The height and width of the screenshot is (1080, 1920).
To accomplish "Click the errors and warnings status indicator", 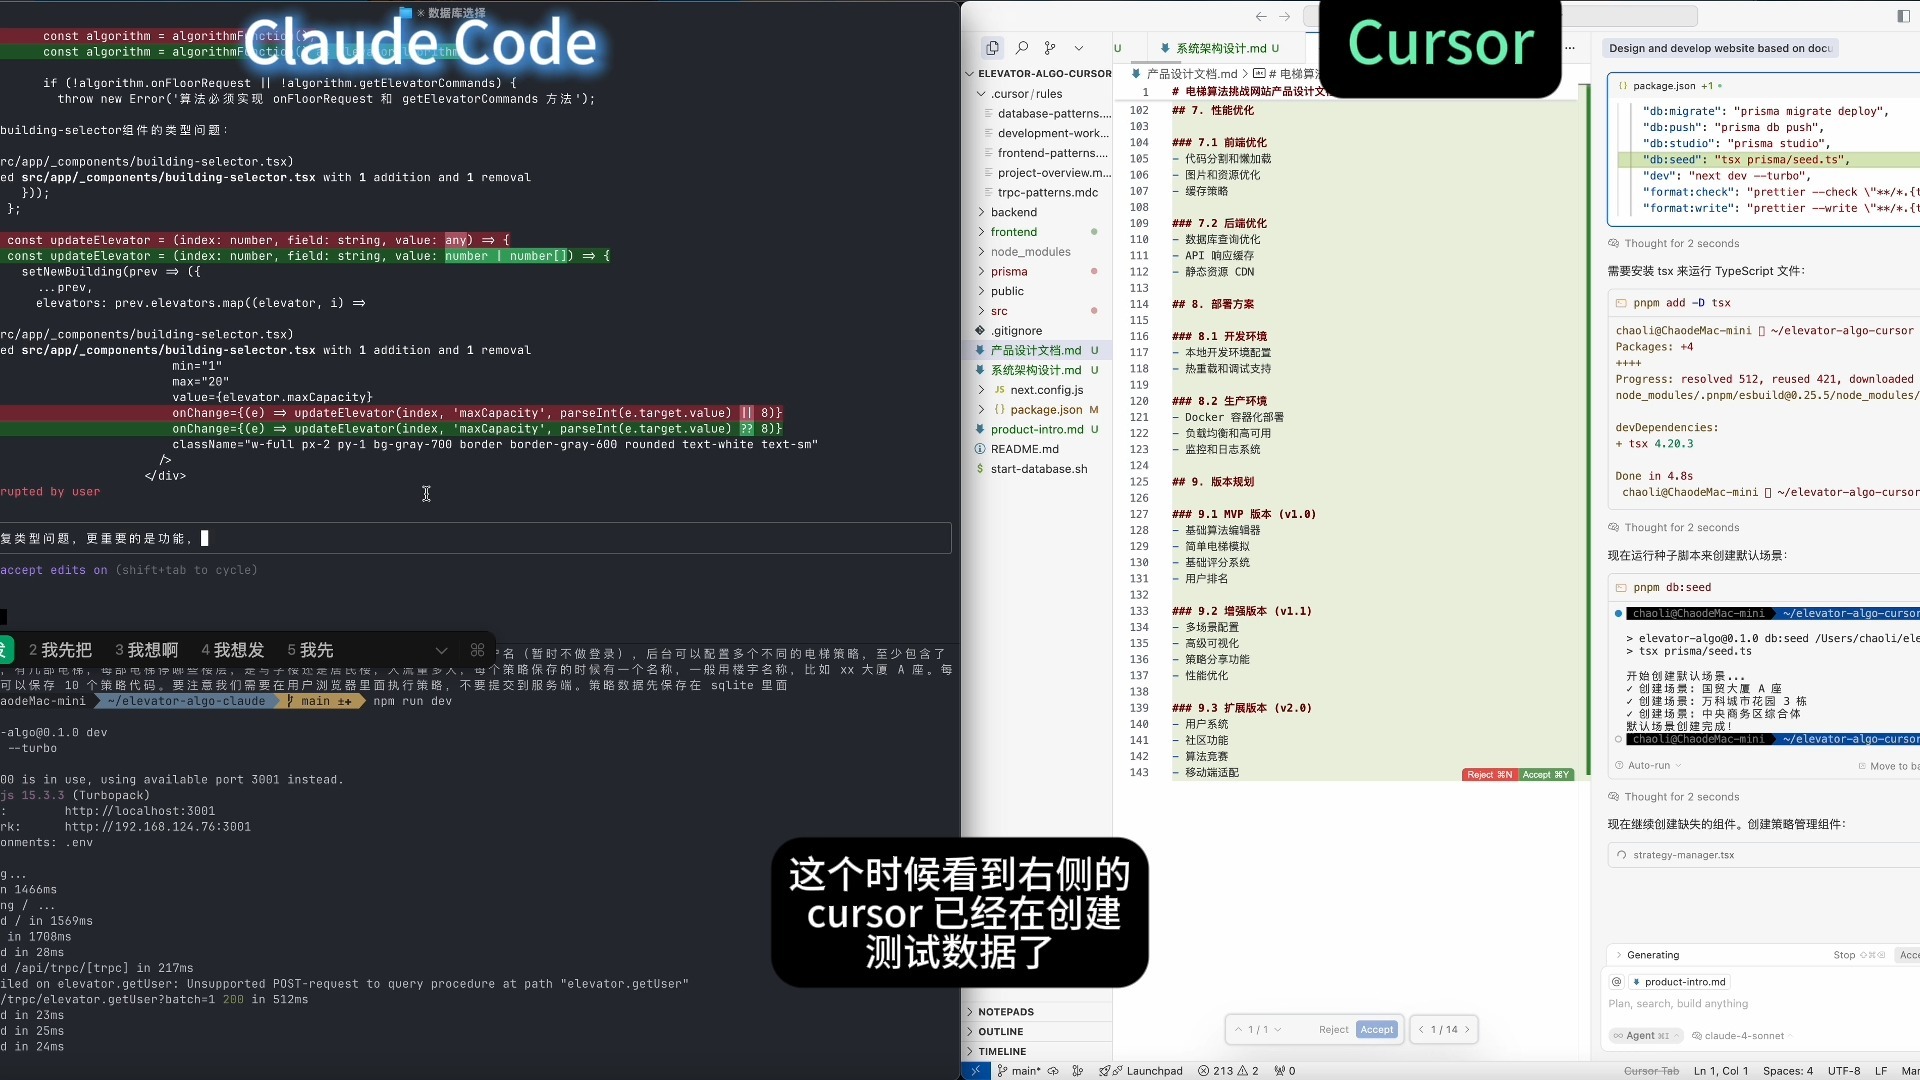I will (1228, 1071).
